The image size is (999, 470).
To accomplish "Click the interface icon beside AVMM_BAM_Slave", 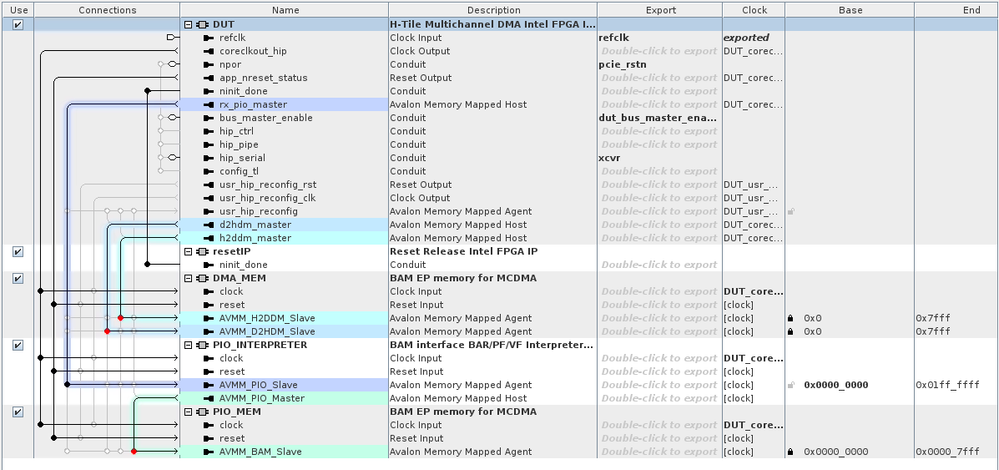I will [x=209, y=452].
